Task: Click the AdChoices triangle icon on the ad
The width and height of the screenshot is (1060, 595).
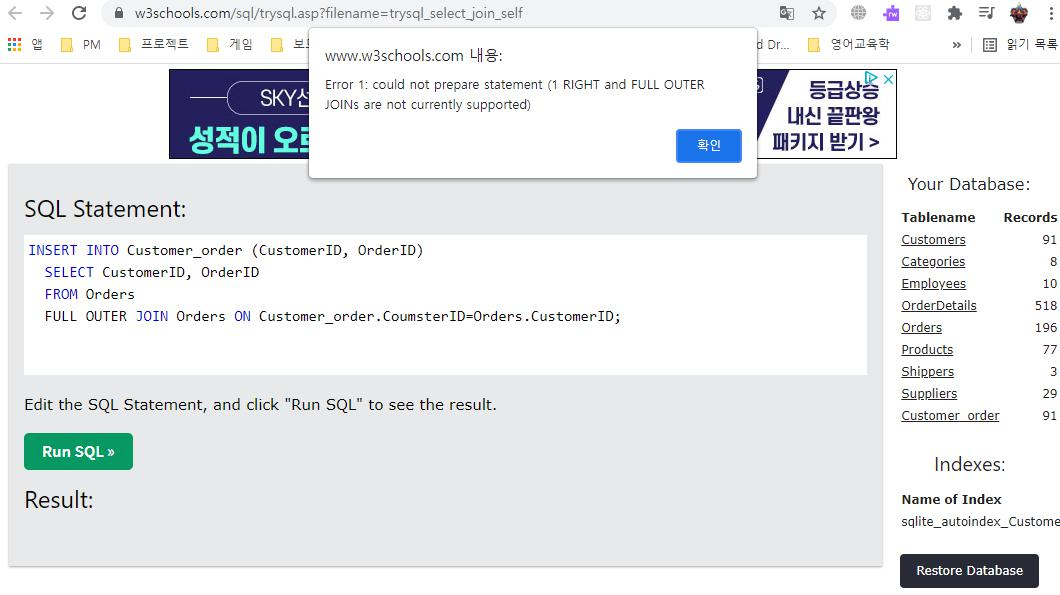Action: click(872, 78)
